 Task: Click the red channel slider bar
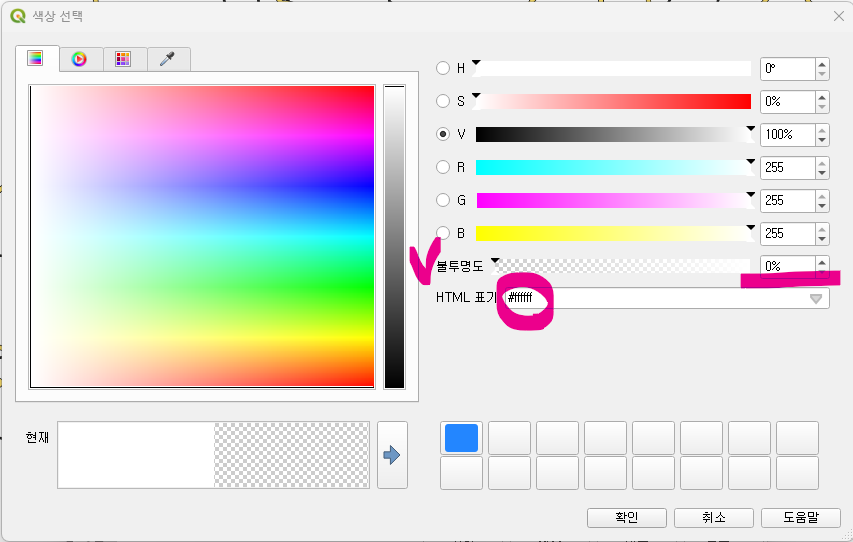pos(613,168)
